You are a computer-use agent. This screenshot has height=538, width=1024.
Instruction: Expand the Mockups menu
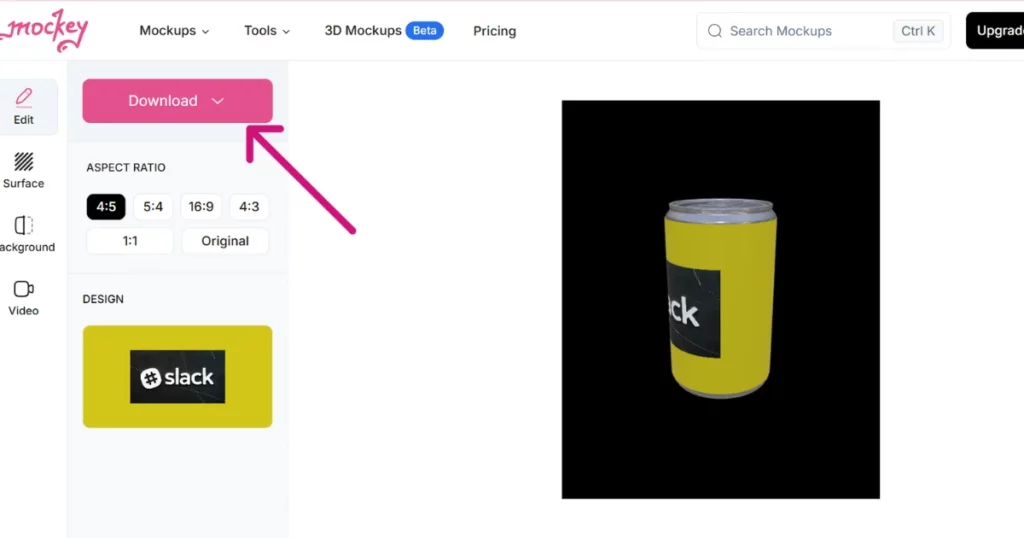[x=174, y=31]
